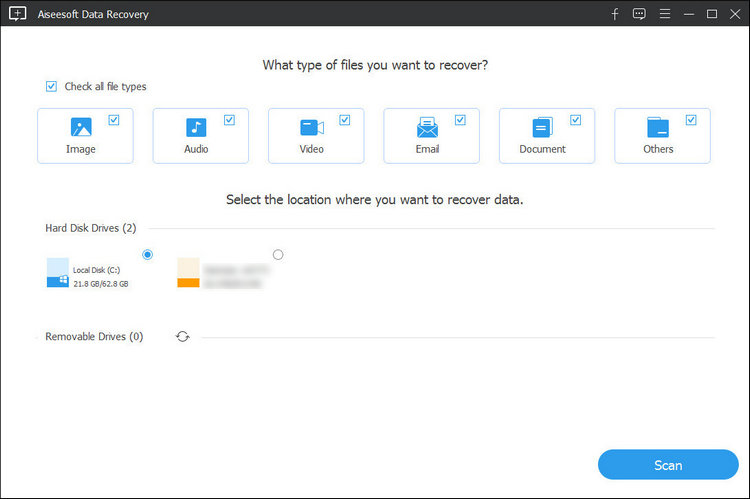Click the Email label text
Image resolution: width=750 pixels, height=499 pixels.
click(427, 149)
